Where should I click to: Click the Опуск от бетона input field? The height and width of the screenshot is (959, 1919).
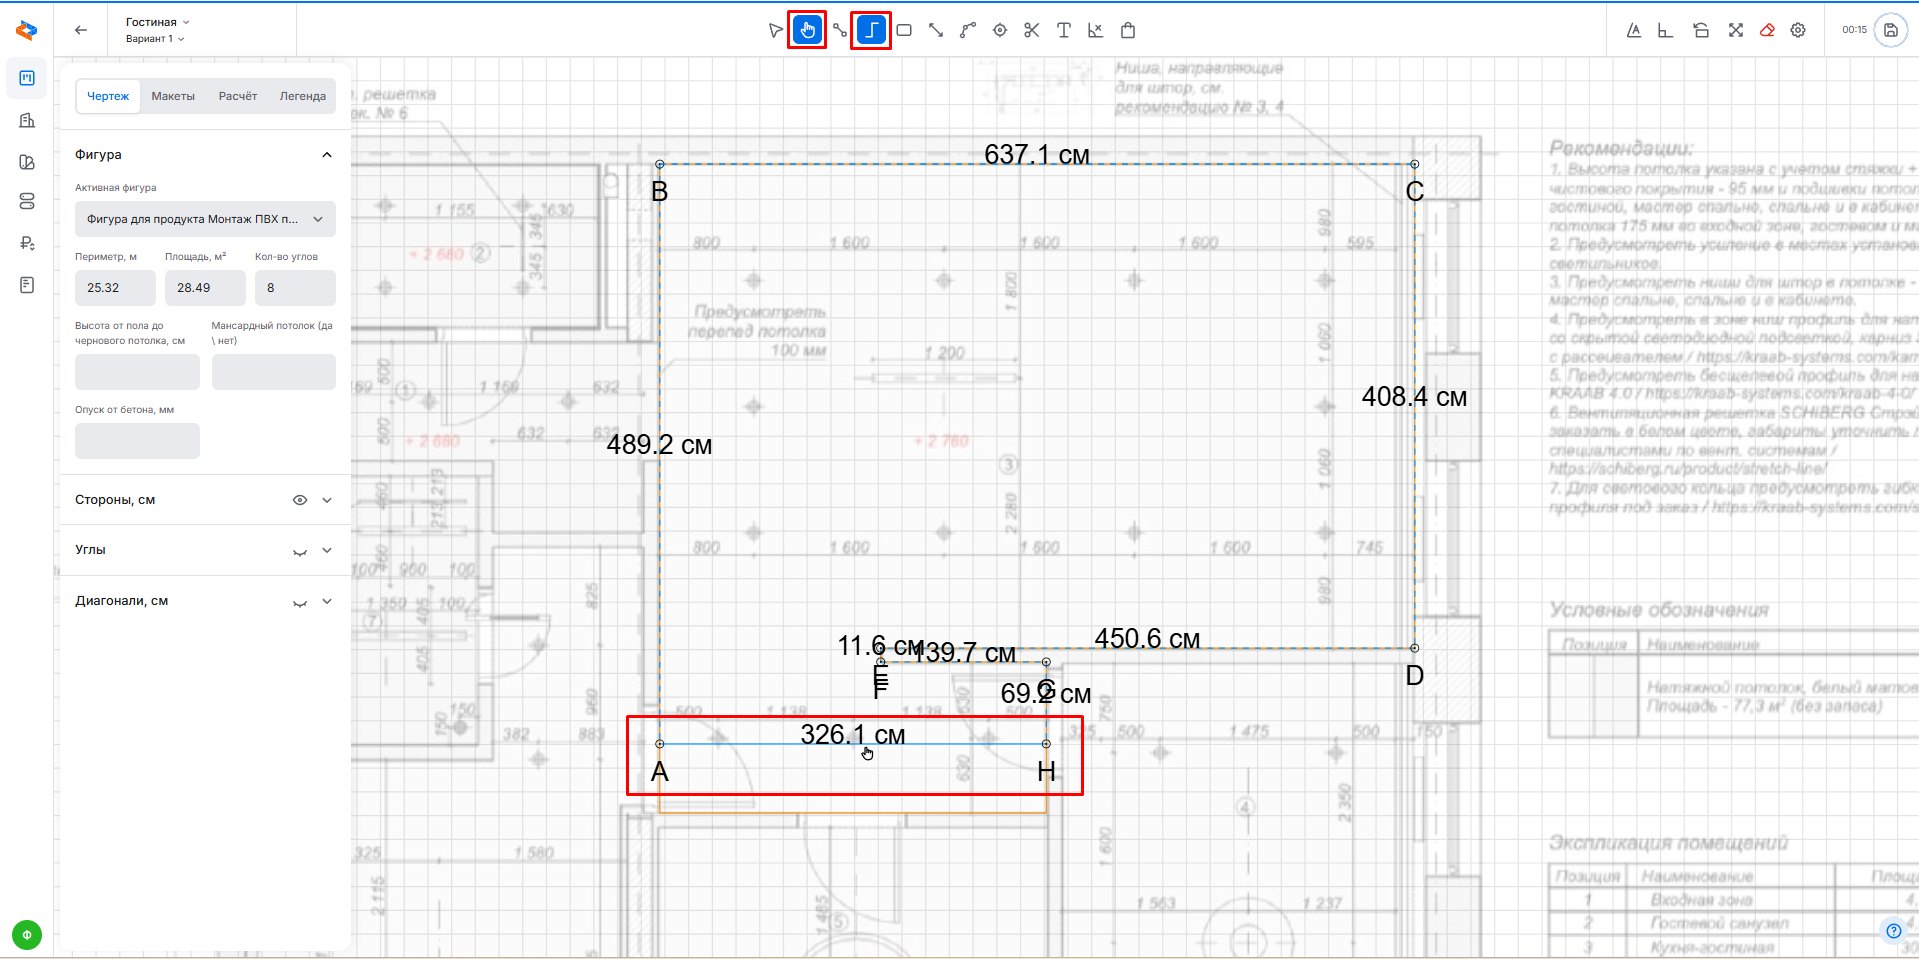click(137, 441)
